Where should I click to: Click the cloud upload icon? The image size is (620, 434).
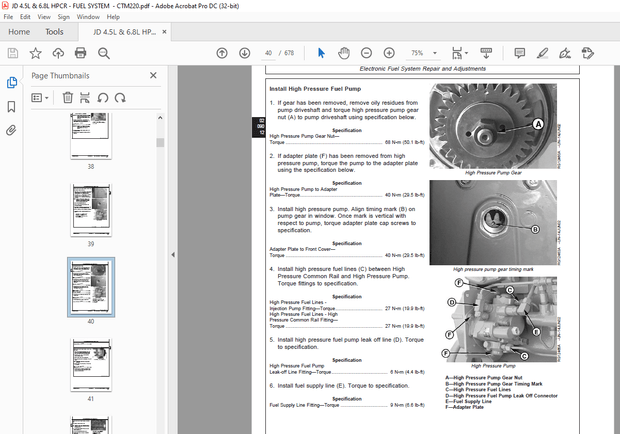pyautogui.click(x=60, y=53)
